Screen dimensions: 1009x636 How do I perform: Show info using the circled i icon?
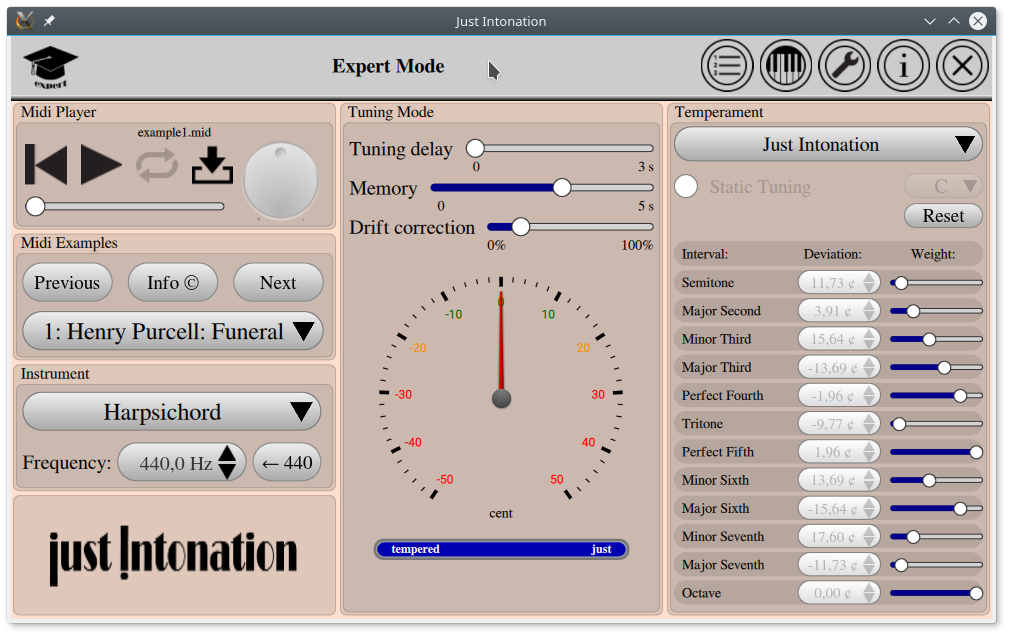coord(904,67)
